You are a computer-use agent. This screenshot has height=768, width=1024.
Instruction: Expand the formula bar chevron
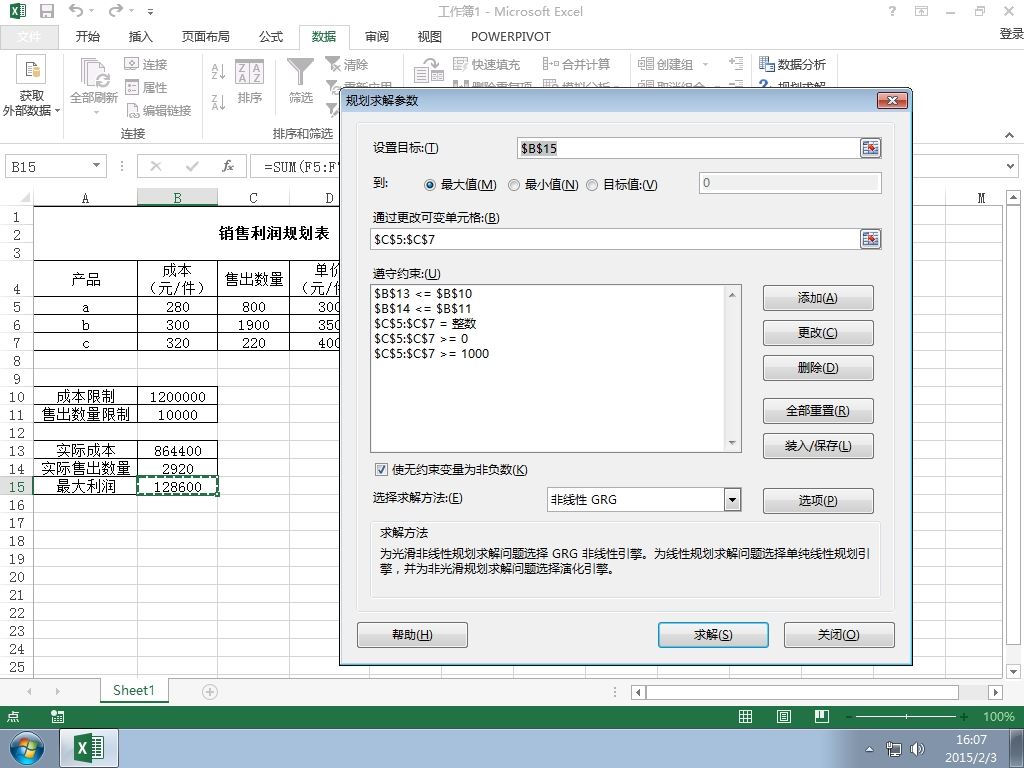click(1010, 166)
